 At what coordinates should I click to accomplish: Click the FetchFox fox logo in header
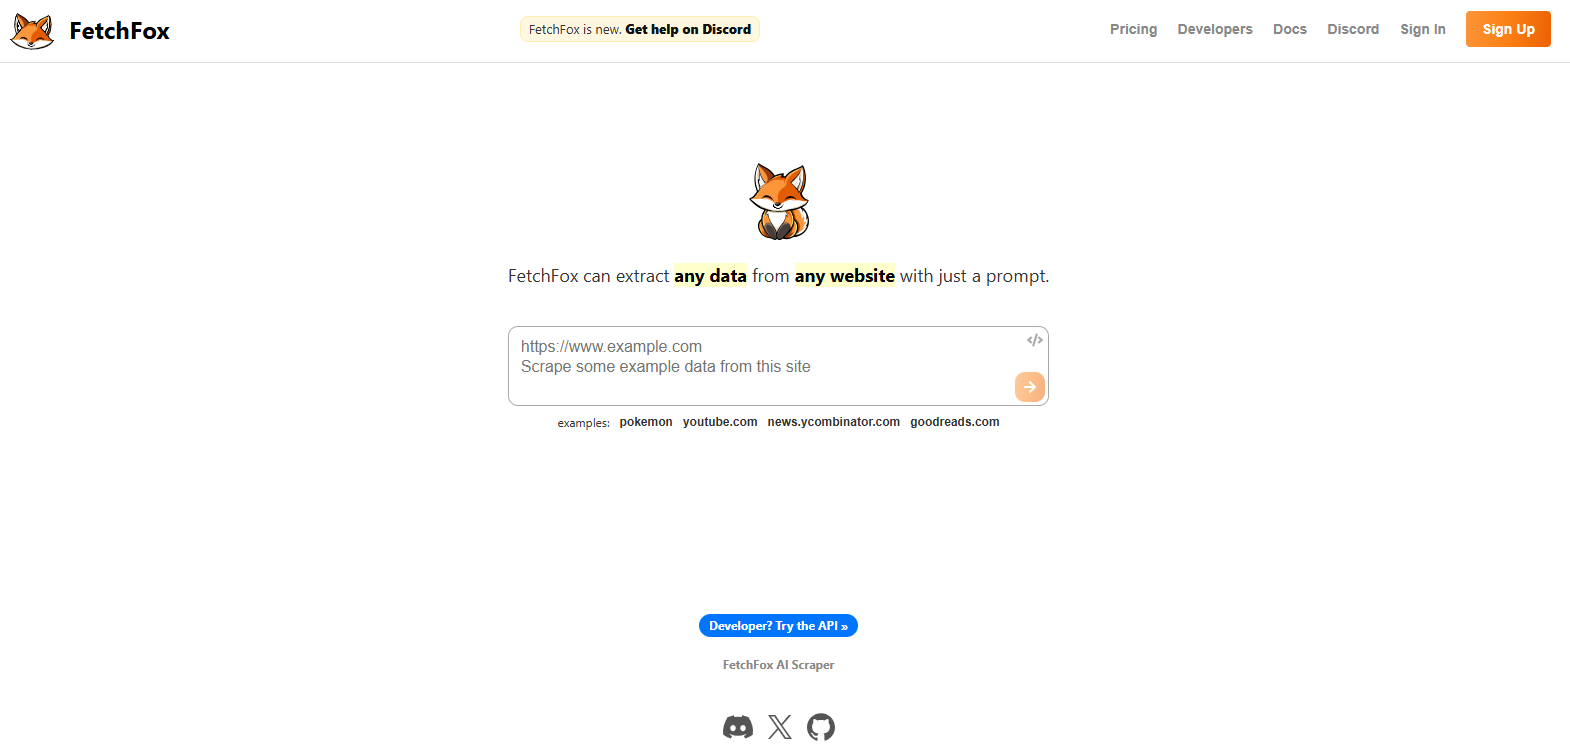[32, 31]
